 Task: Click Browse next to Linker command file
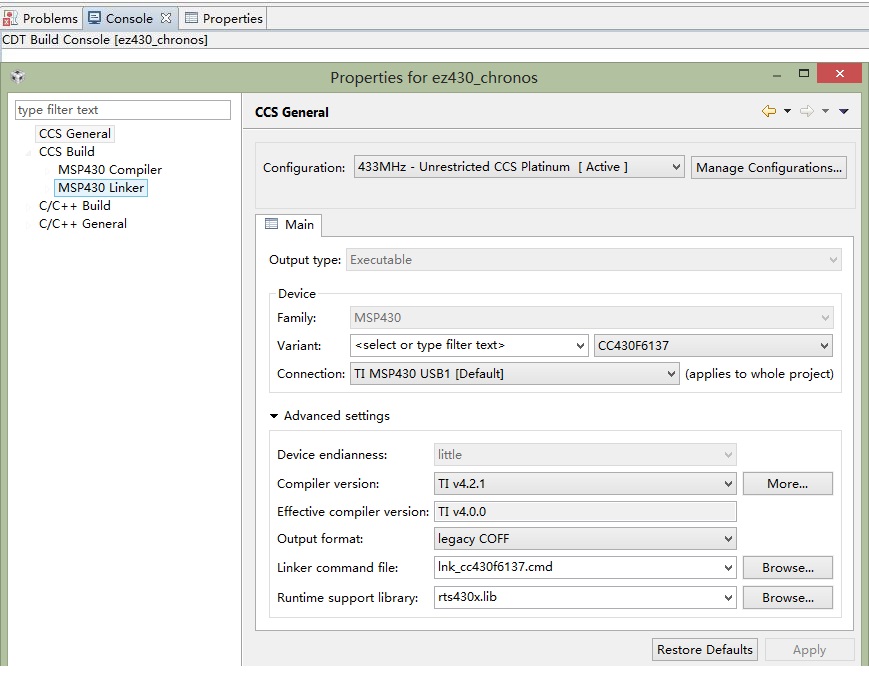click(787, 568)
